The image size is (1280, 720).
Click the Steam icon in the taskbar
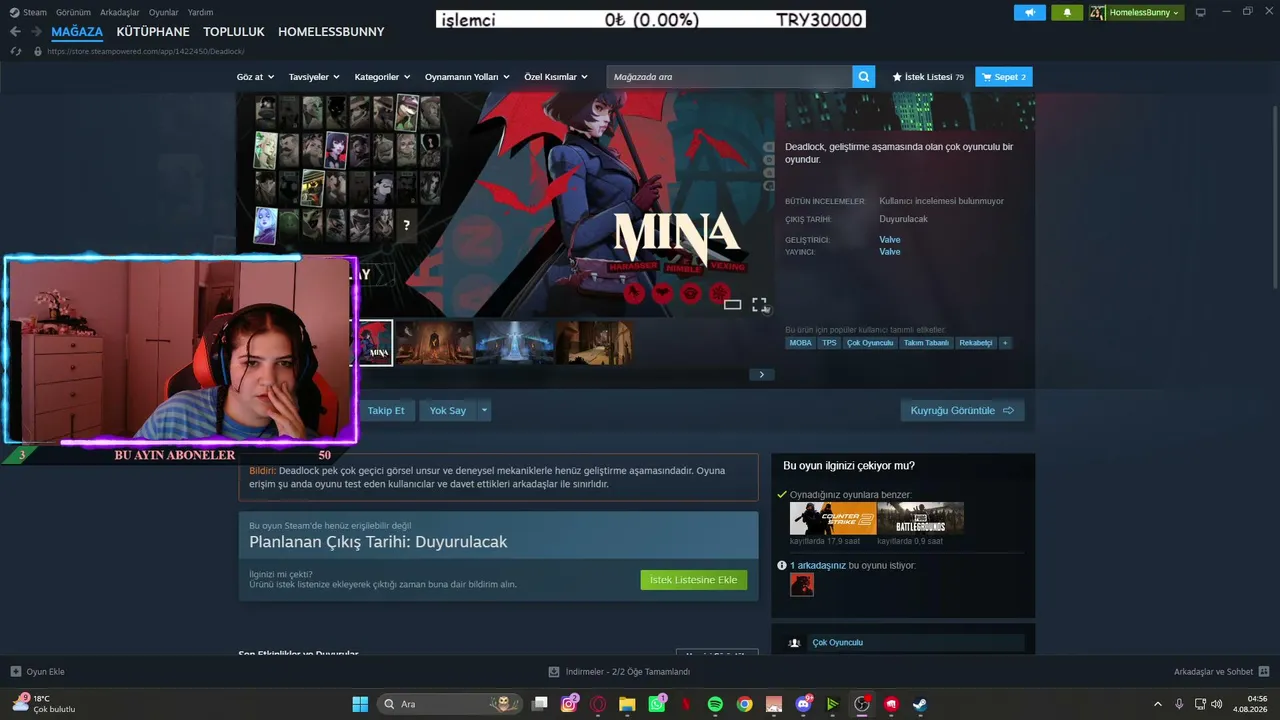pos(920,704)
